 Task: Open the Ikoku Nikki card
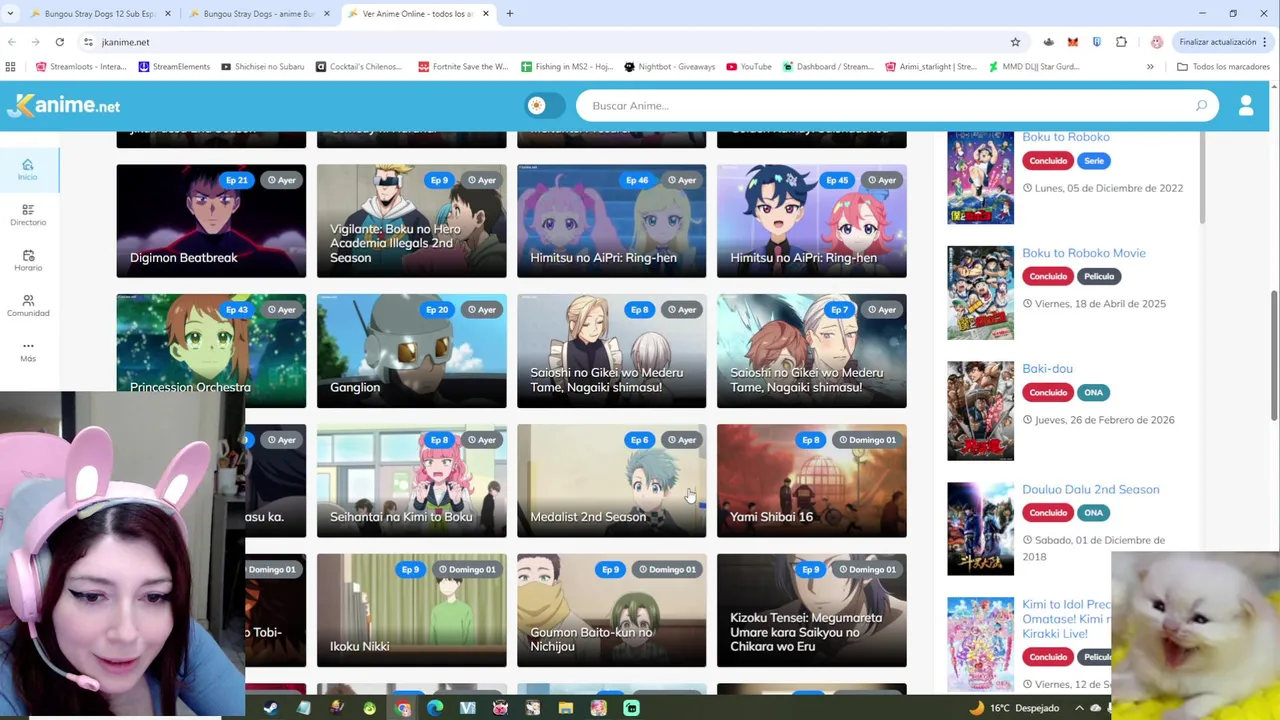pyautogui.click(x=411, y=610)
